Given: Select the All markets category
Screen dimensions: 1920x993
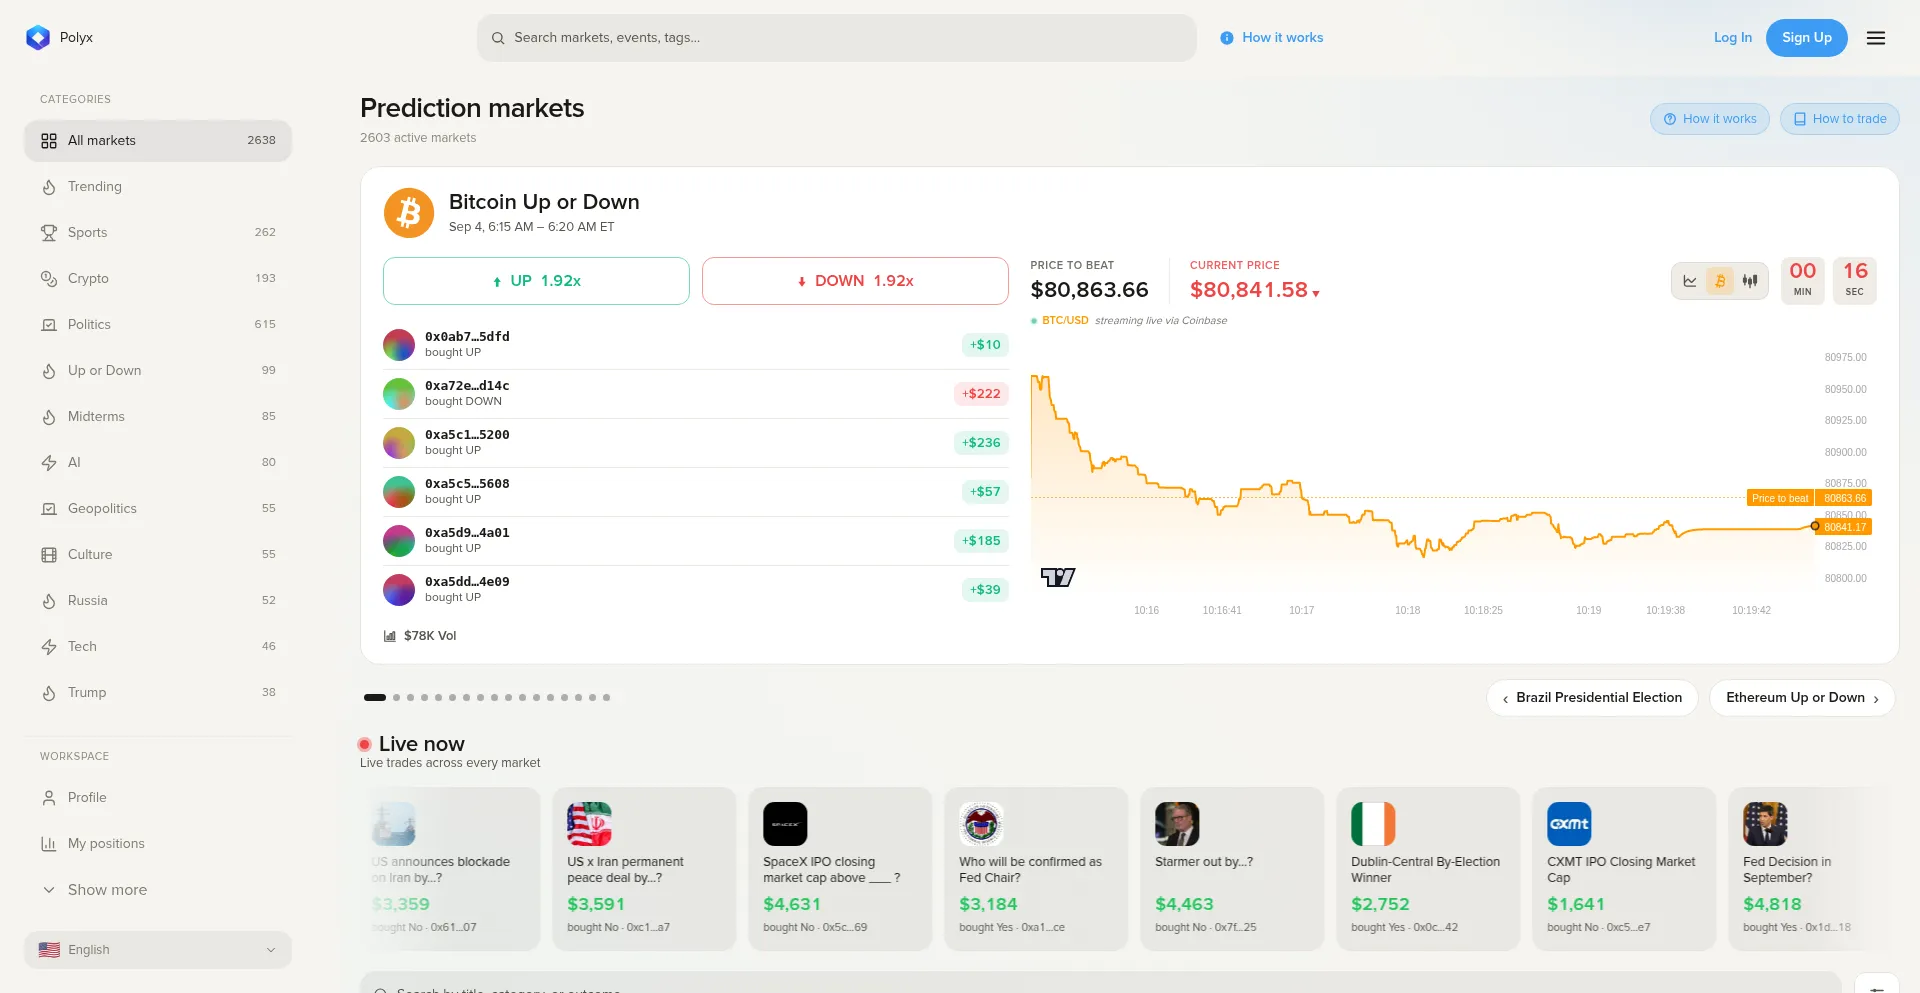Looking at the screenshot, I should point(158,141).
